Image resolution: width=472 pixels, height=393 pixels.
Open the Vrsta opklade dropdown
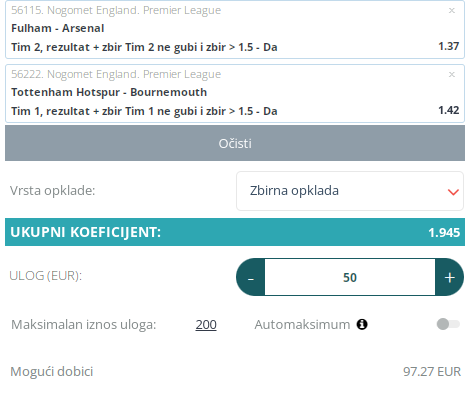click(350, 191)
